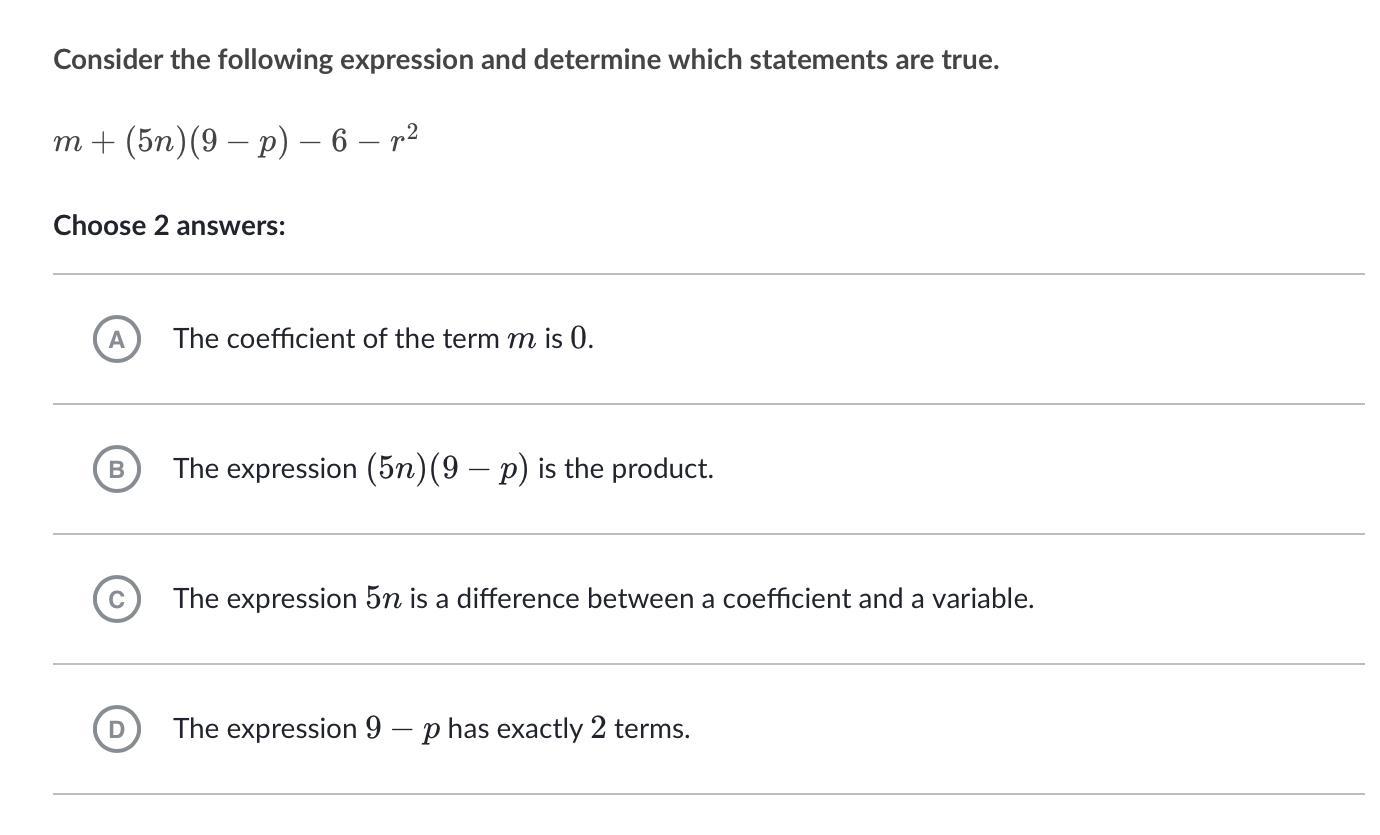Screen dimensions: 1380x835
Task: Select answer choice A circle
Action: click(x=117, y=339)
